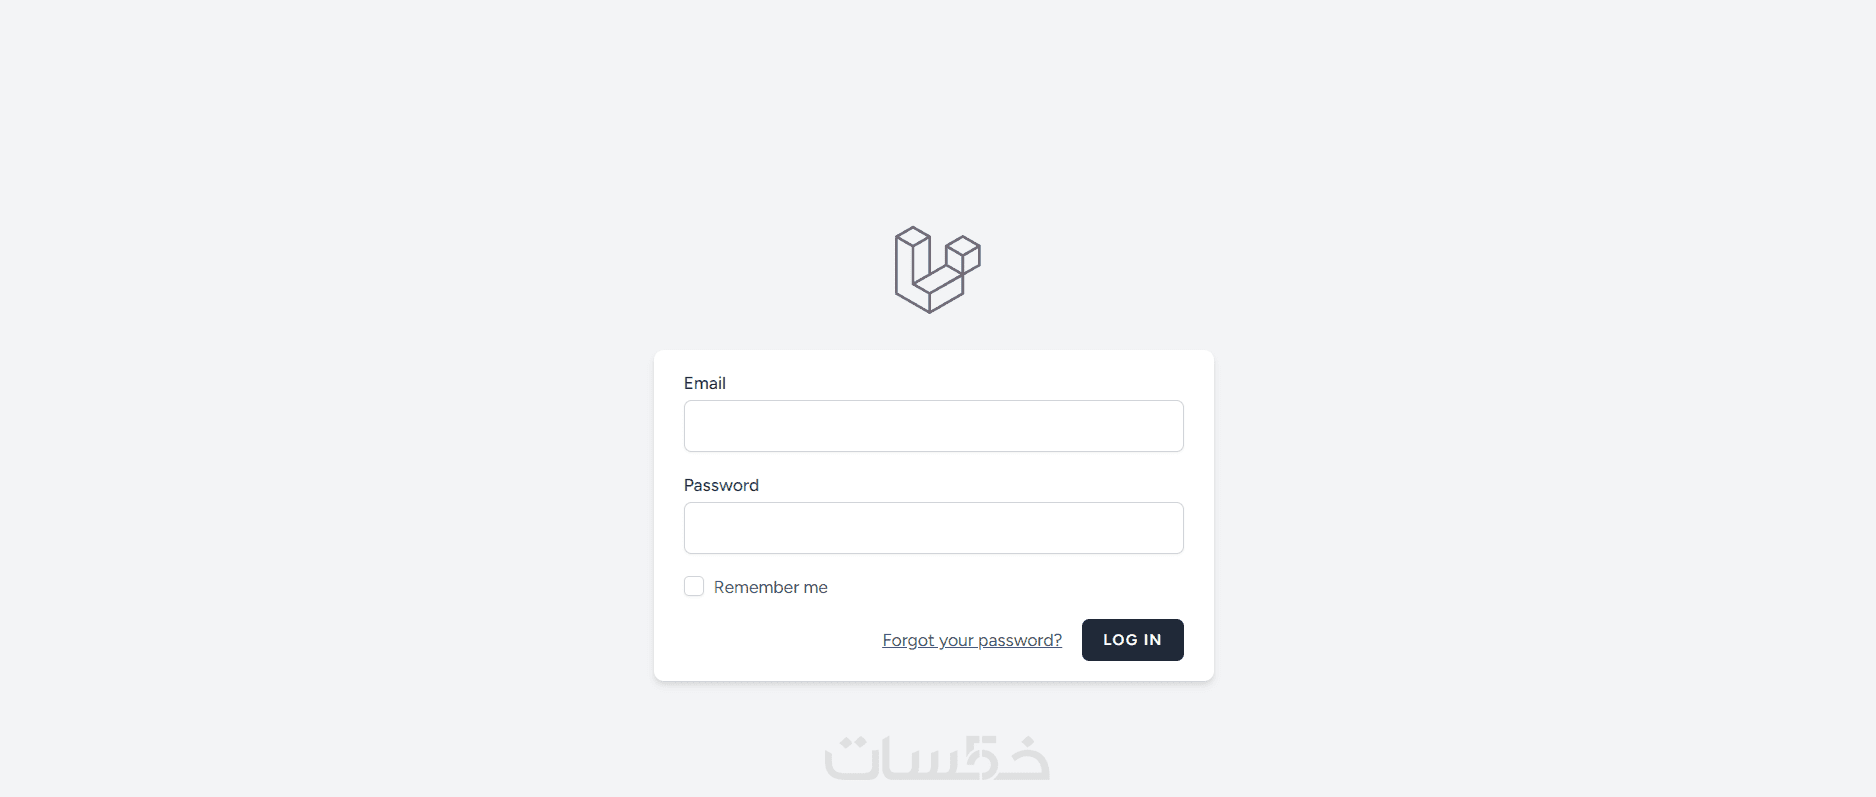Place cursor in the email address box
Viewport: 1876px width, 797px height.
[933, 426]
